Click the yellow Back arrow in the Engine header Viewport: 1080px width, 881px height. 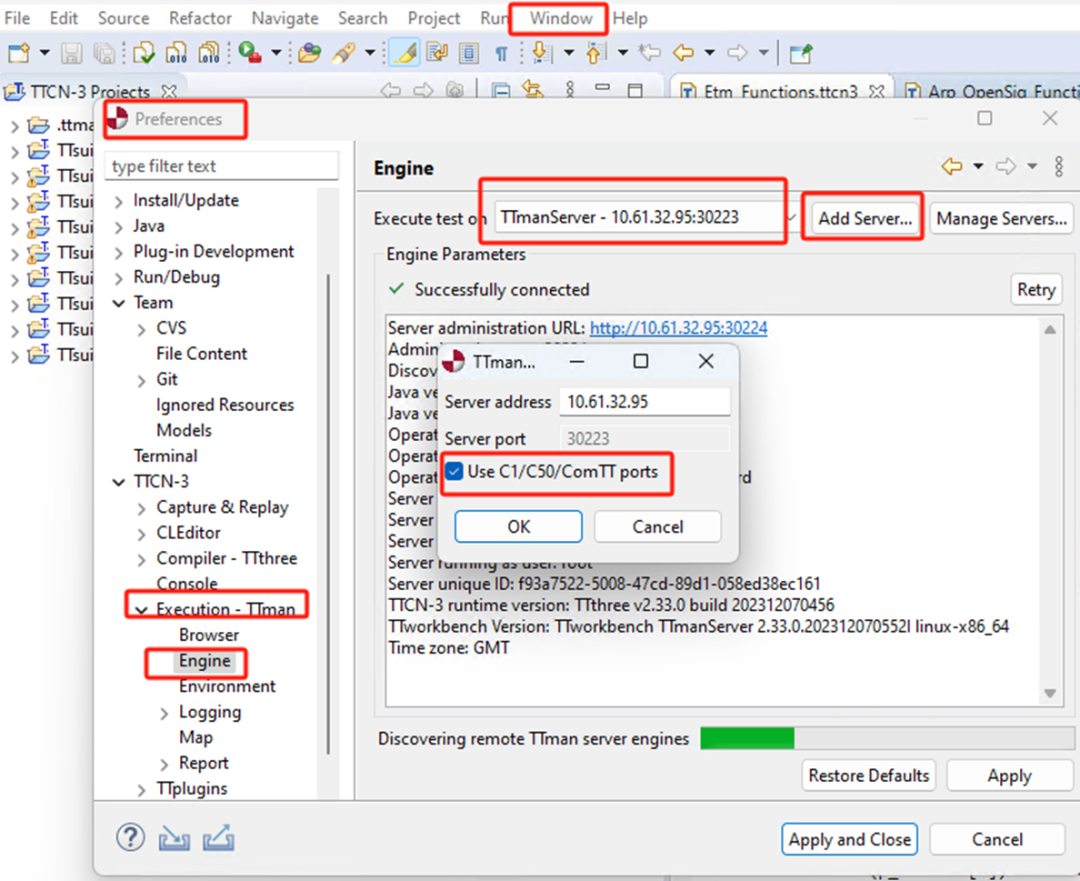951,166
